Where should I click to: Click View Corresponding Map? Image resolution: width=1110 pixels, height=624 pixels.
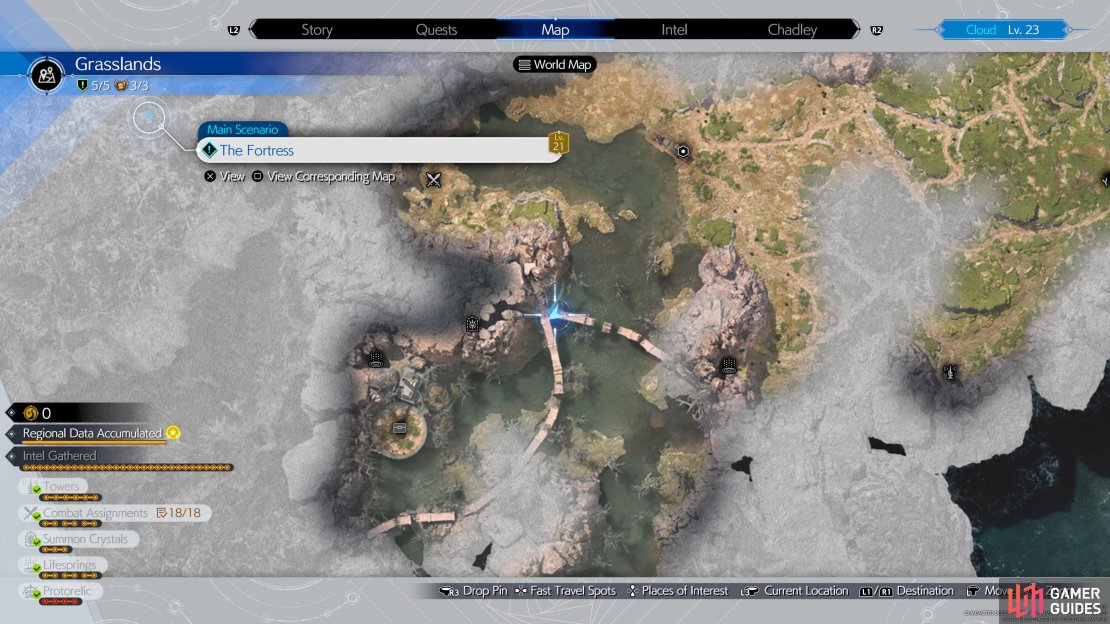tap(331, 176)
